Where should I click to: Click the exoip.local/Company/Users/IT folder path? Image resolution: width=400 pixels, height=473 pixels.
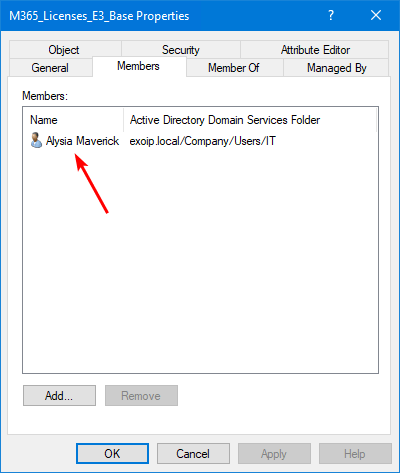[203, 141]
